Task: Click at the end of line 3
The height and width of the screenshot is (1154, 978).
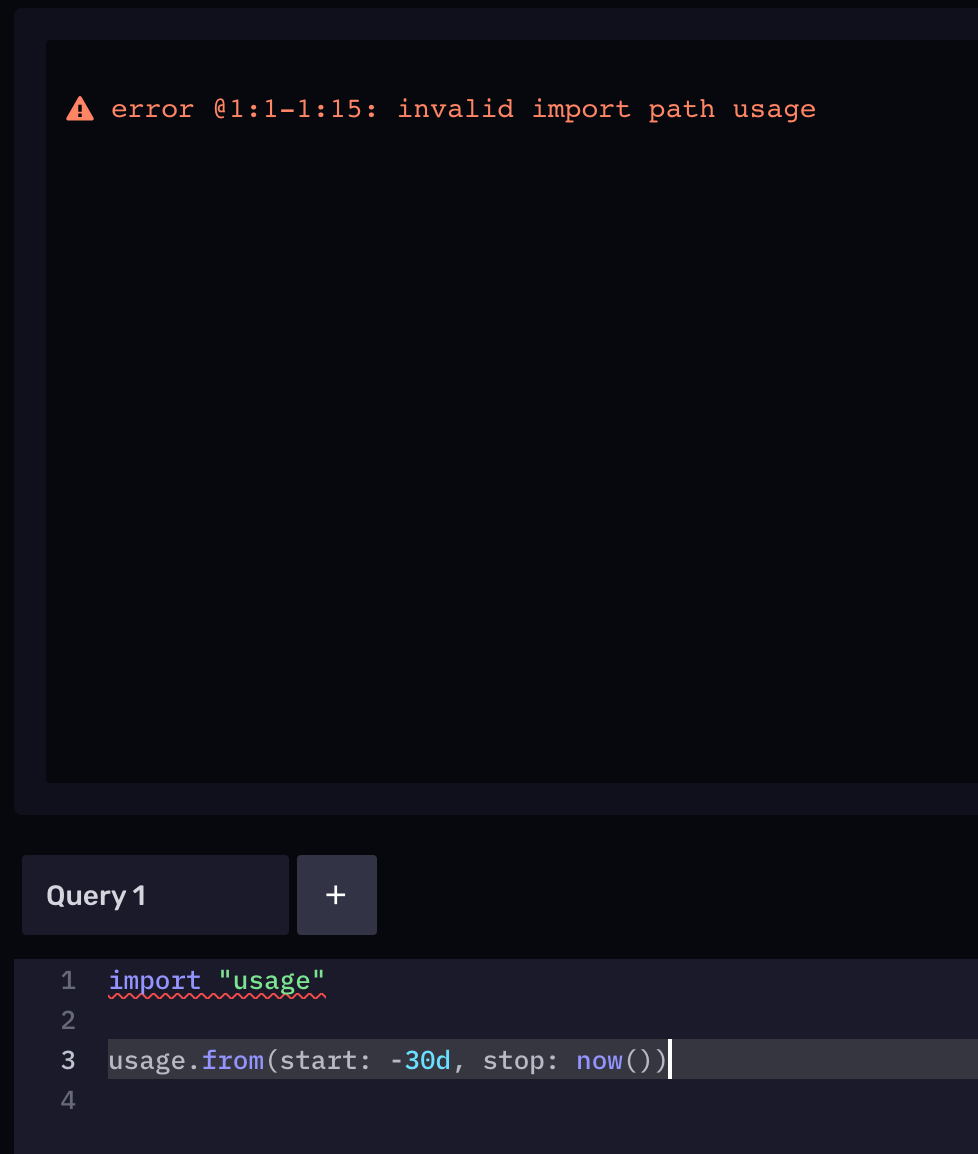Action: (x=668, y=1059)
